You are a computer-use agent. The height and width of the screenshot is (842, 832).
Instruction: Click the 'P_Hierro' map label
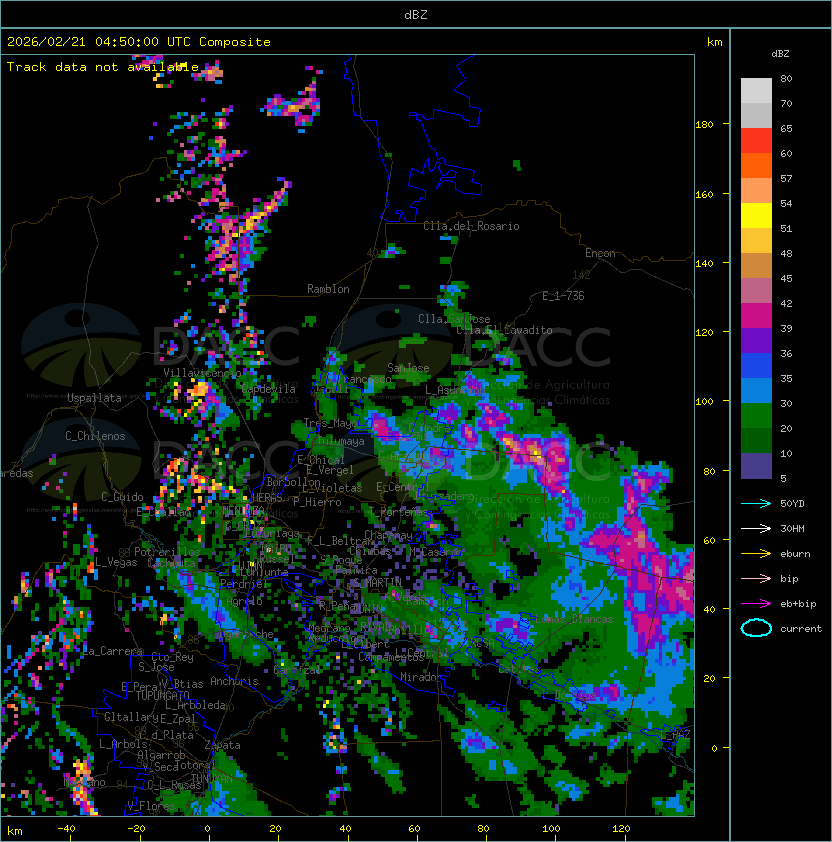317,502
